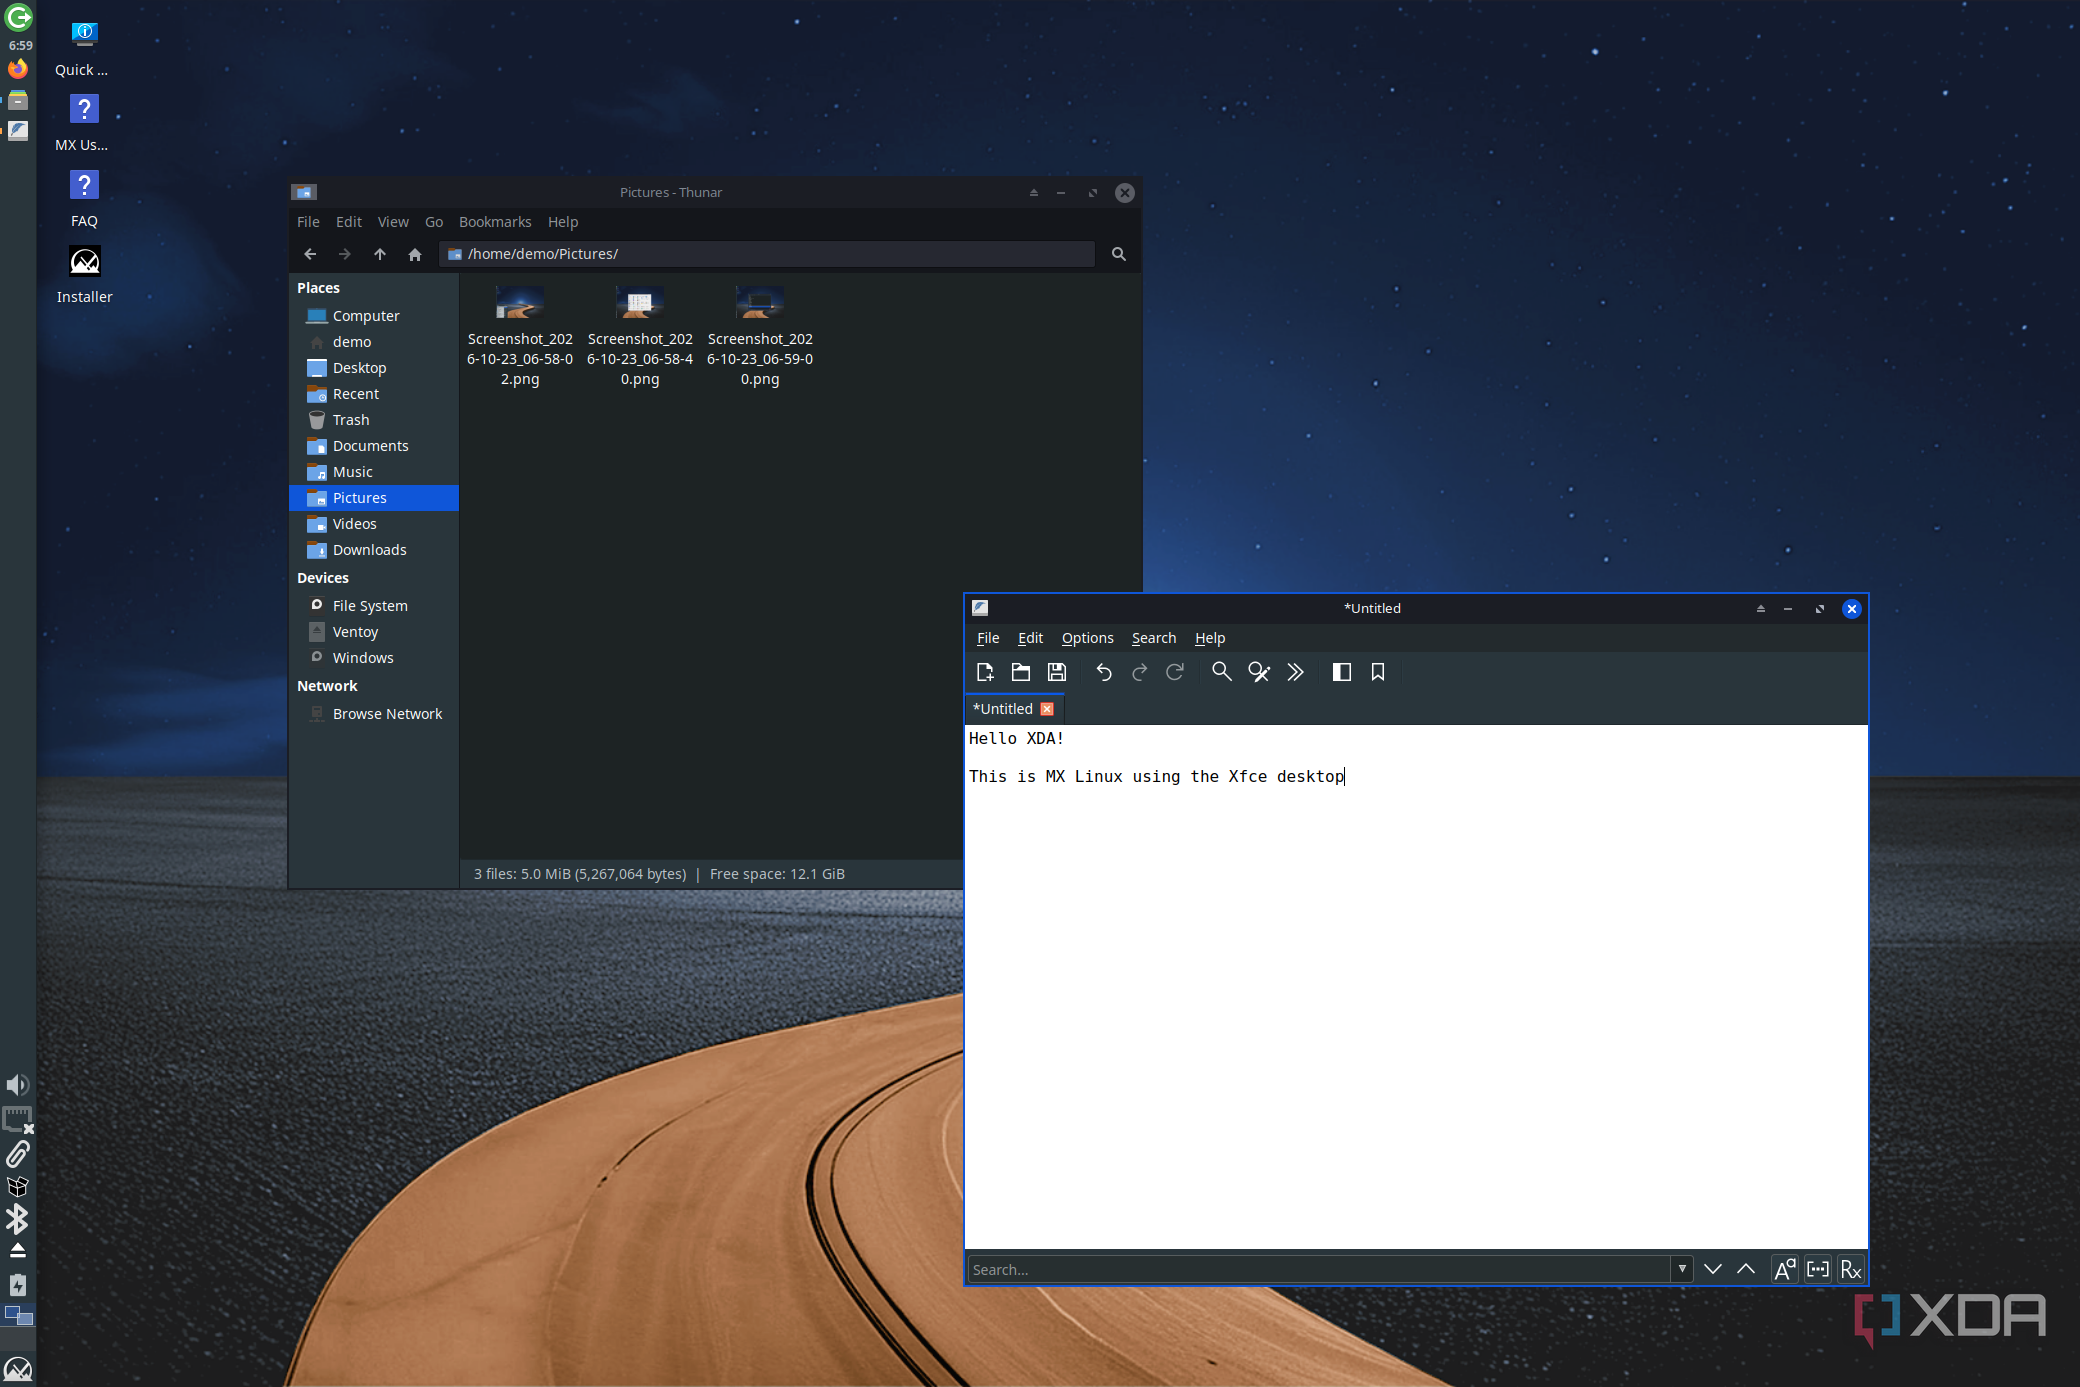Find next match with down chevron
Viewport: 2080px width, 1387px height.
[1713, 1270]
